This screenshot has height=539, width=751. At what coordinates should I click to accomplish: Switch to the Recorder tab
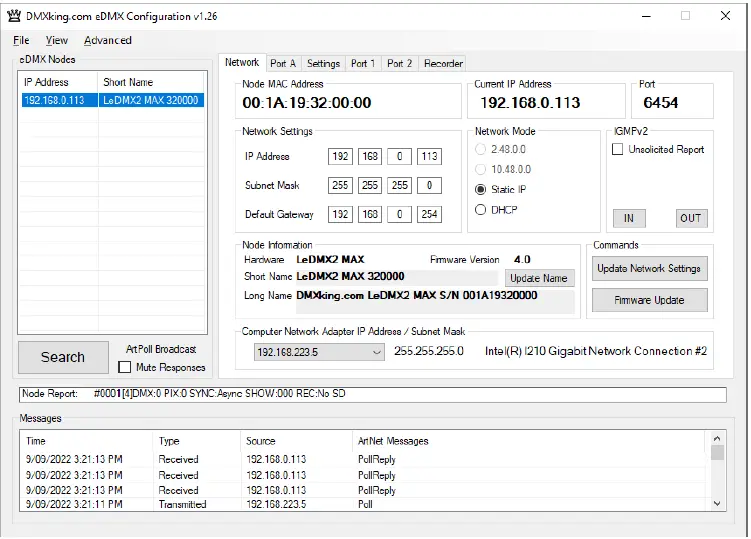(443, 63)
